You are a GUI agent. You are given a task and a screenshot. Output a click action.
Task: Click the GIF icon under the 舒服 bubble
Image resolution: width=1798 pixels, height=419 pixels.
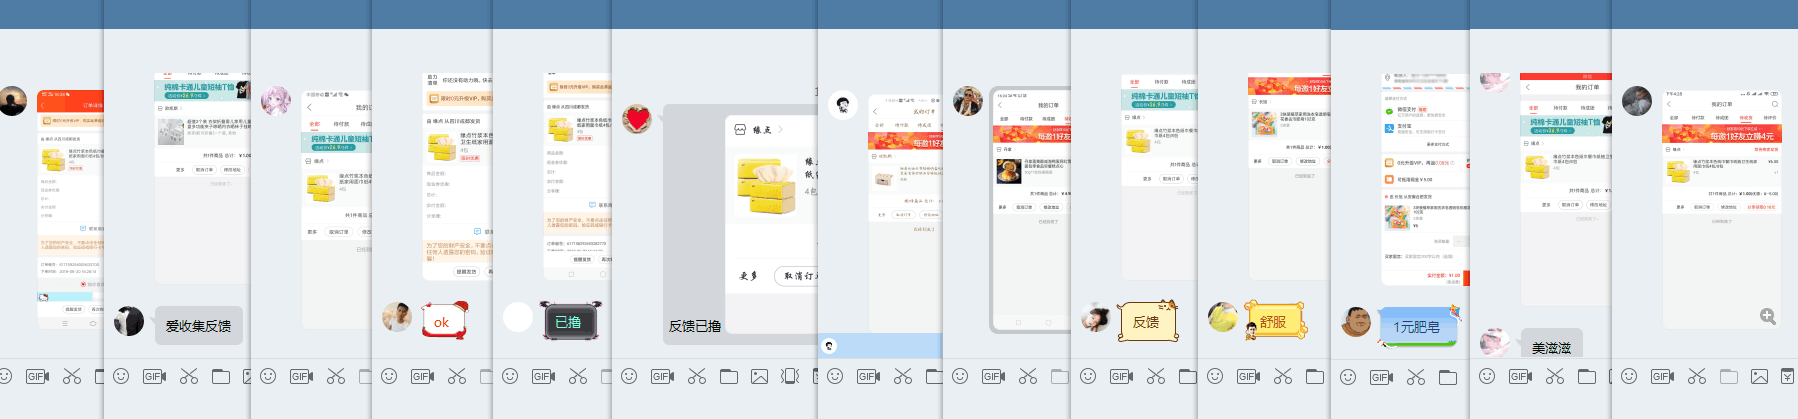pyautogui.click(x=1250, y=376)
